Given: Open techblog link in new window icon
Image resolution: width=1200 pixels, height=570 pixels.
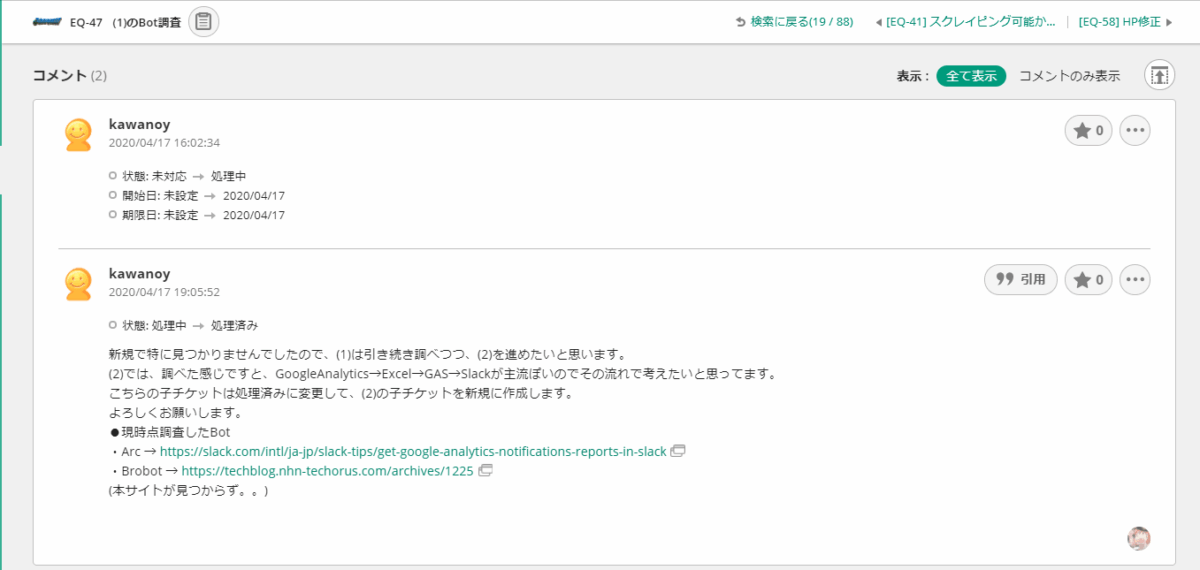Looking at the screenshot, I should coord(486,470).
